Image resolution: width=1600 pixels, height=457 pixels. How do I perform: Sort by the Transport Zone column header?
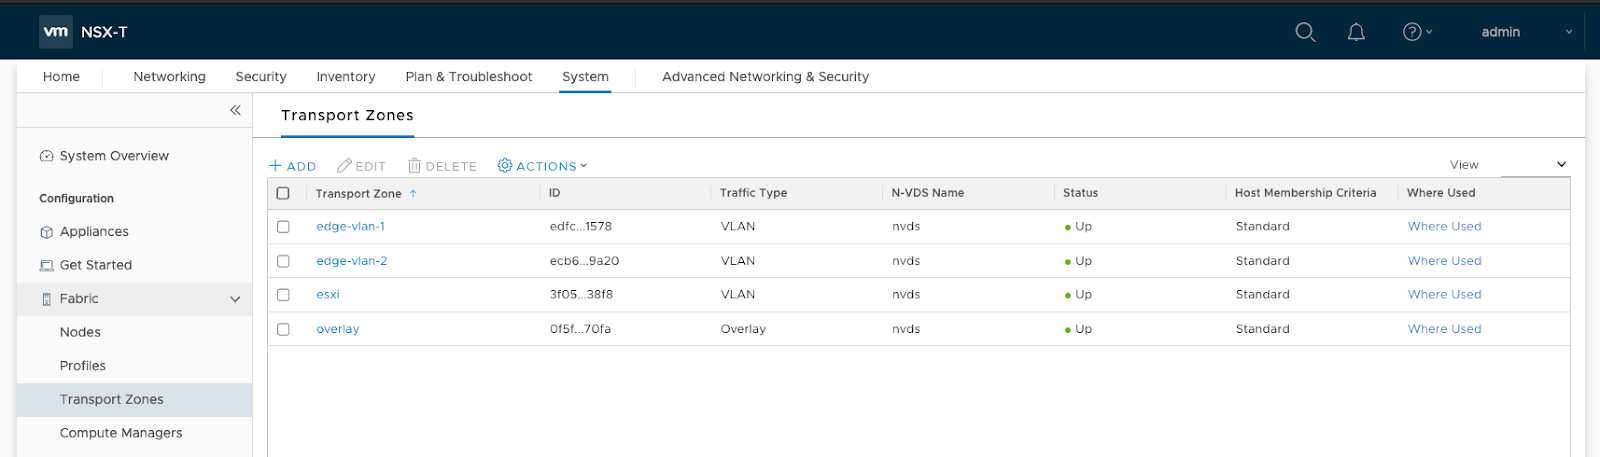click(x=358, y=194)
